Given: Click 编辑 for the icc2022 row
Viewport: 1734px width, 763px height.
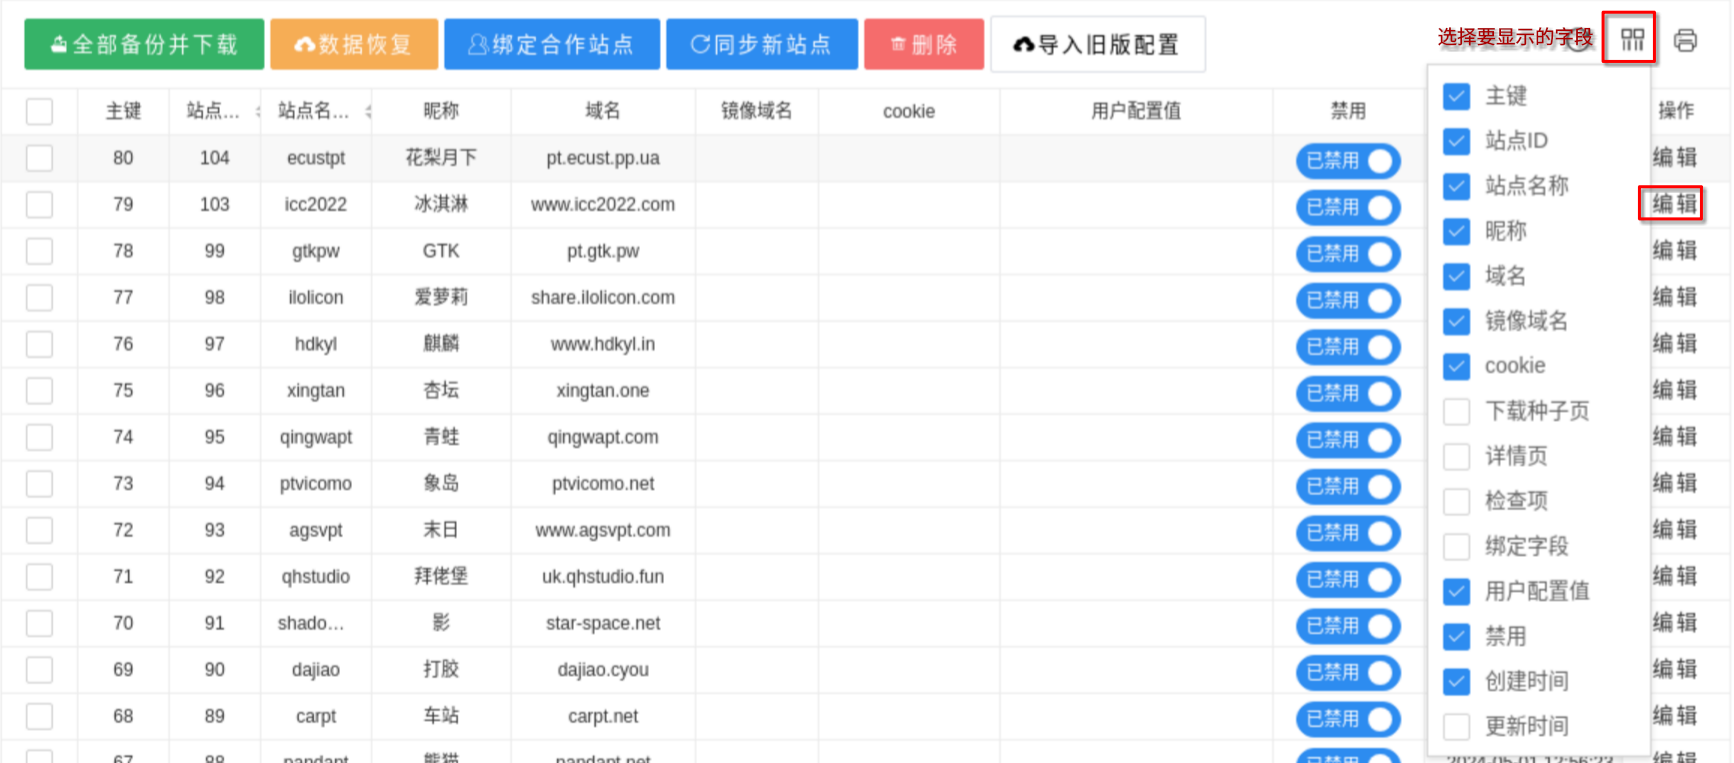Looking at the screenshot, I should (1675, 204).
